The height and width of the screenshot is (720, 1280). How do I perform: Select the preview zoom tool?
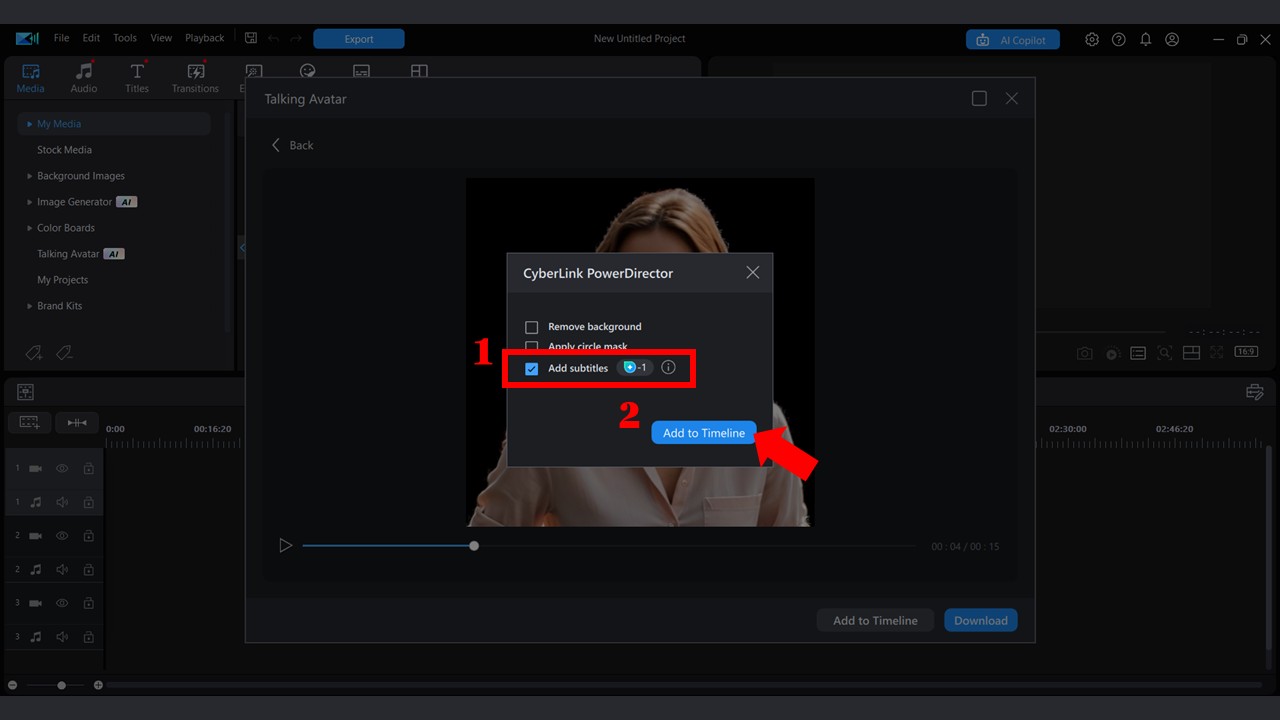coord(1164,352)
